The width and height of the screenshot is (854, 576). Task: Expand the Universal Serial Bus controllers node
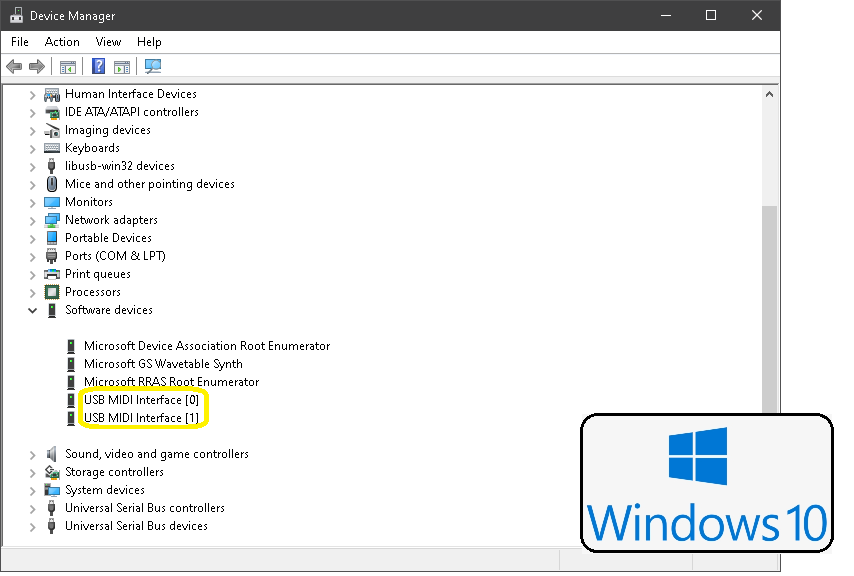coord(33,508)
